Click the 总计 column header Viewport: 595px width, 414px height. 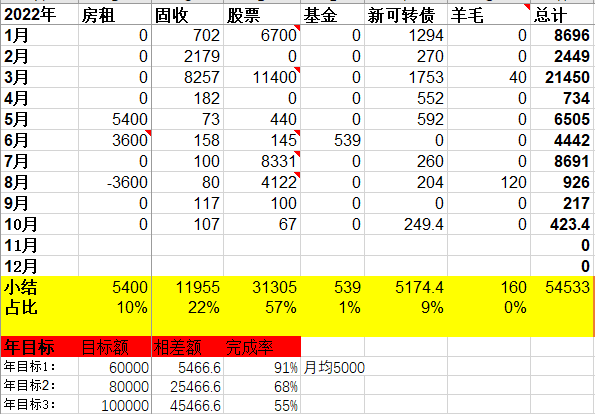point(562,15)
